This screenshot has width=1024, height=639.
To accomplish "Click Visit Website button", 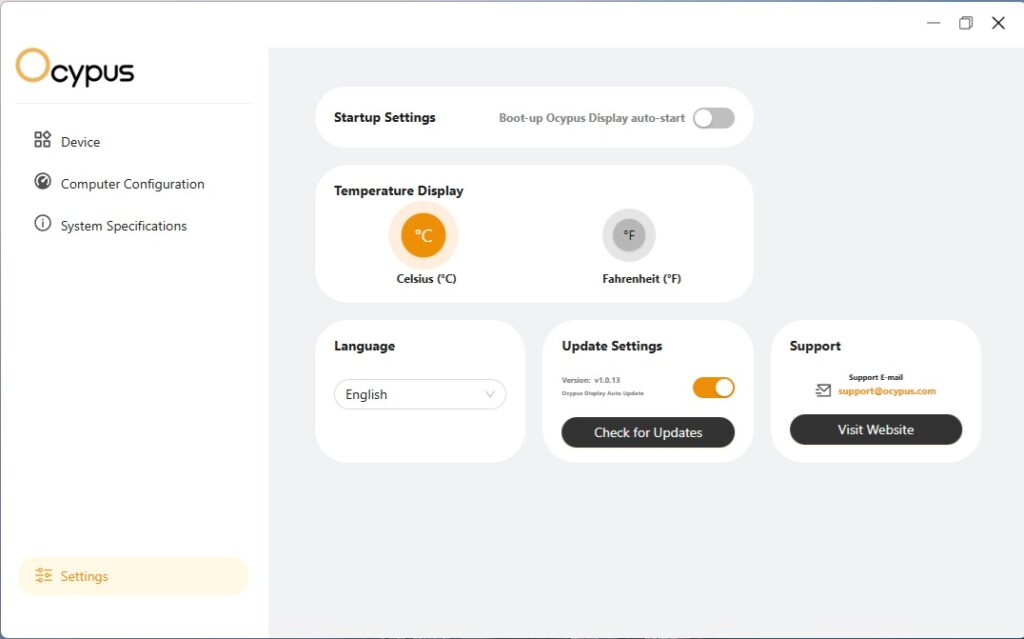I will [x=876, y=429].
